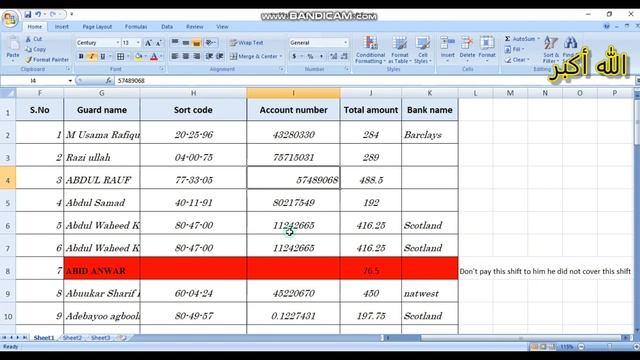Click the horizontal scrollbar thumb
This screenshot has width=640, height=360.
(x=520, y=338)
